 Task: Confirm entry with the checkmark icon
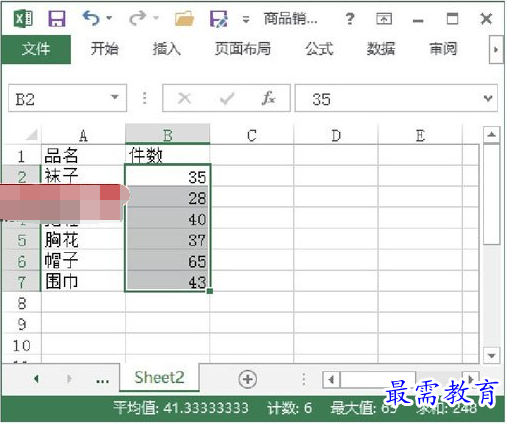coord(227,98)
